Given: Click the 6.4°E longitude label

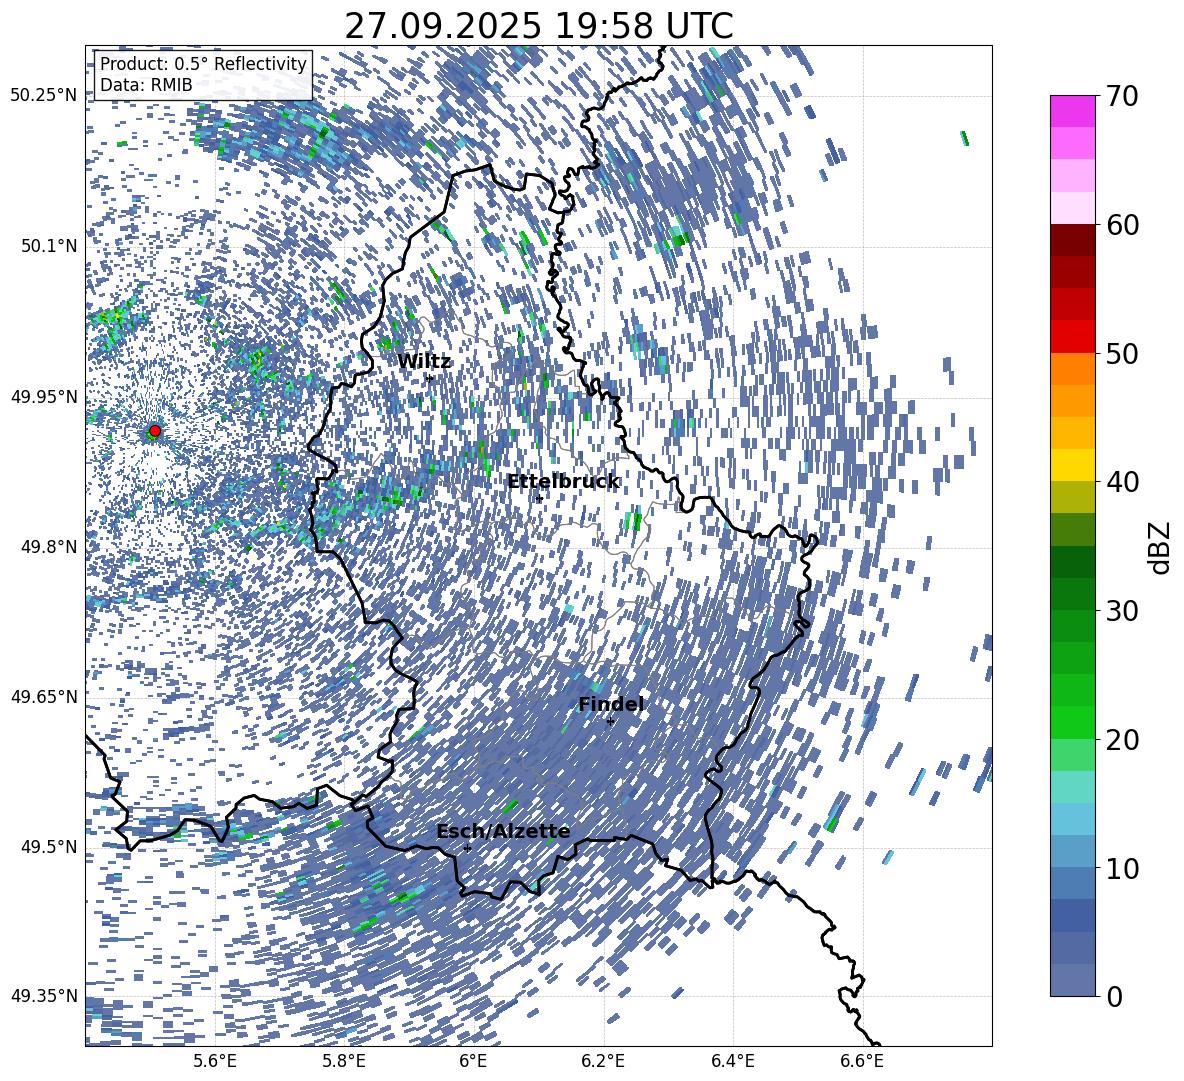Looking at the screenshot, I should (x=732, y=1061).
